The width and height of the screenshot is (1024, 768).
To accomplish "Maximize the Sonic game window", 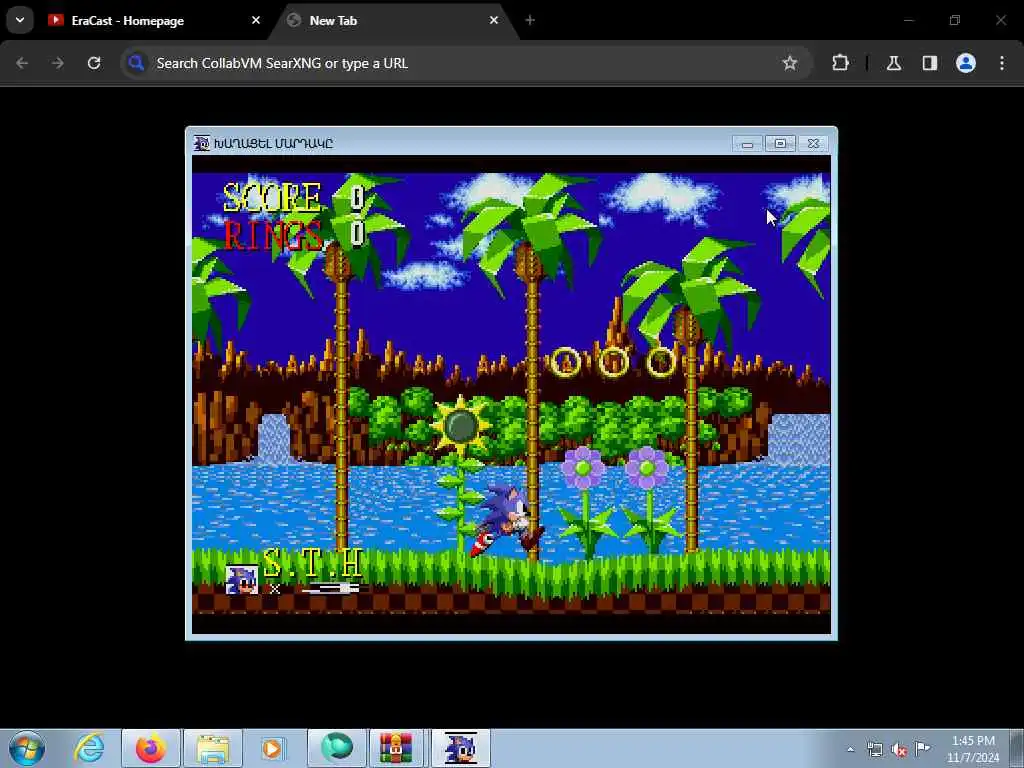I will (x=780, y=143).
